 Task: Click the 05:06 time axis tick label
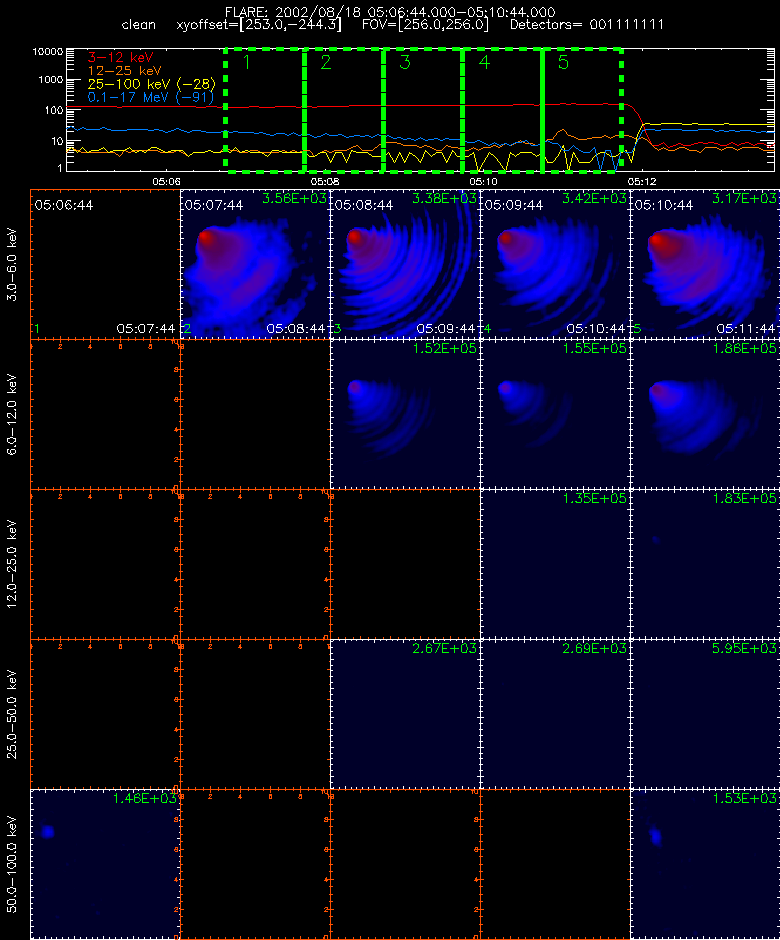click(166, 181)
